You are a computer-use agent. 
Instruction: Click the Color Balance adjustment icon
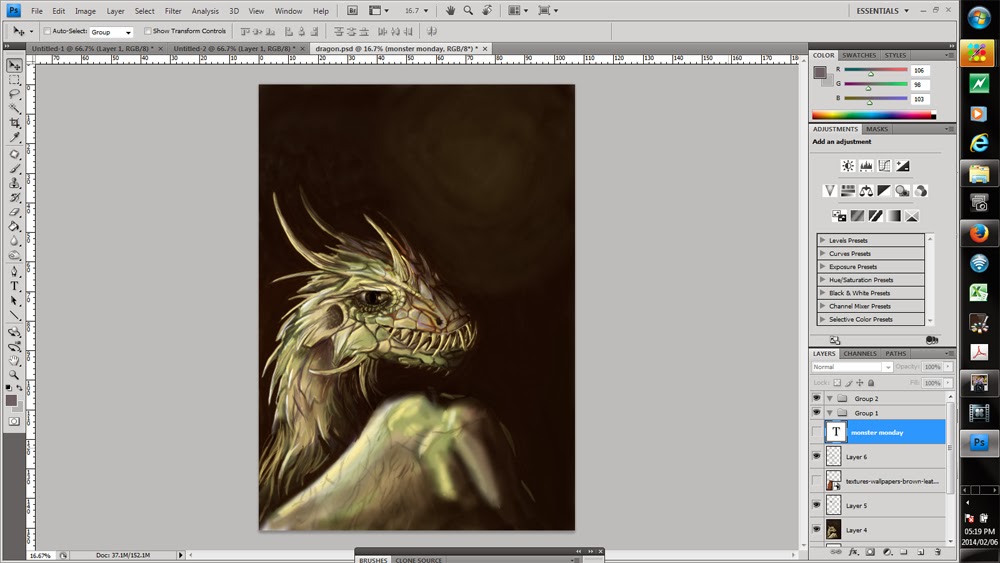(866, 191)
